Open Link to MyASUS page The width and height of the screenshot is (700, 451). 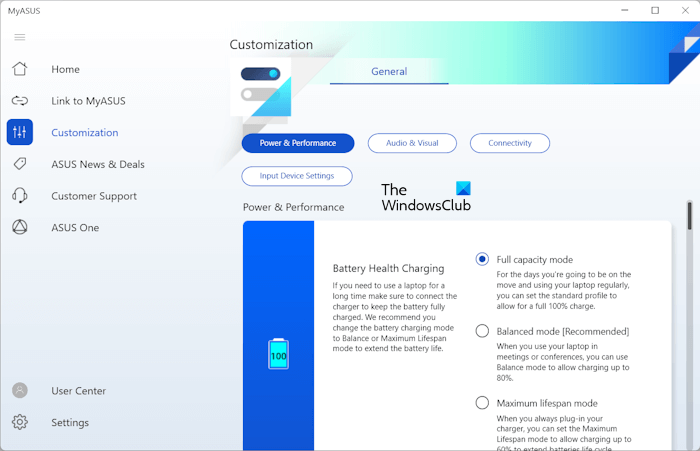(x=88, y=101)
